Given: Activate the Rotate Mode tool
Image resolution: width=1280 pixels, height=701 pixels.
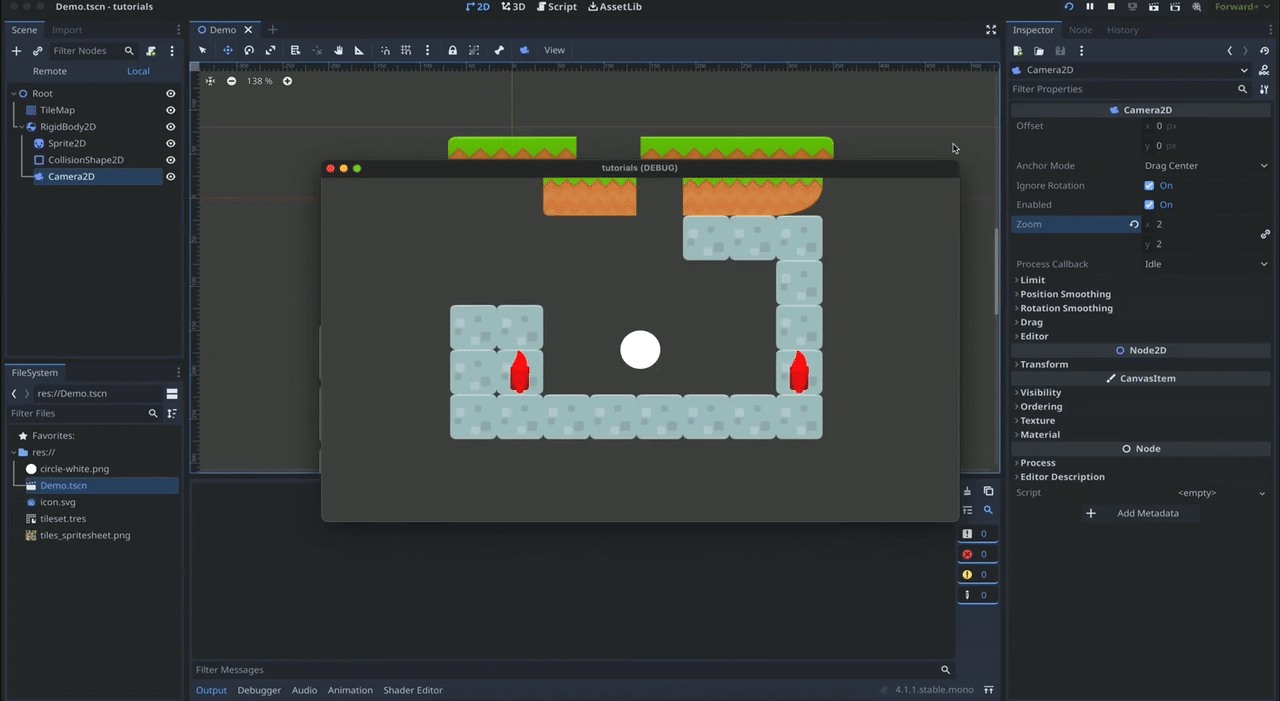Looking at the screenshot, I should [x=249, y=50].
